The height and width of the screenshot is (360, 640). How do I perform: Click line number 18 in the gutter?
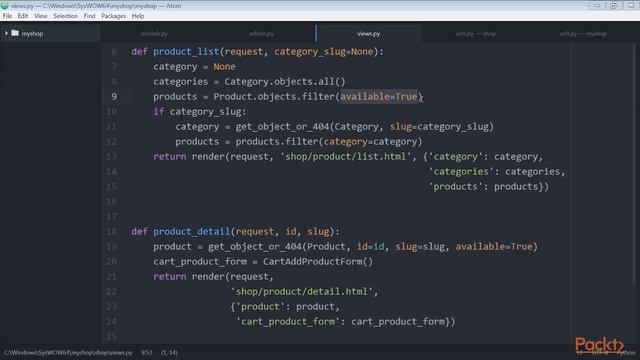click(111, 232)
